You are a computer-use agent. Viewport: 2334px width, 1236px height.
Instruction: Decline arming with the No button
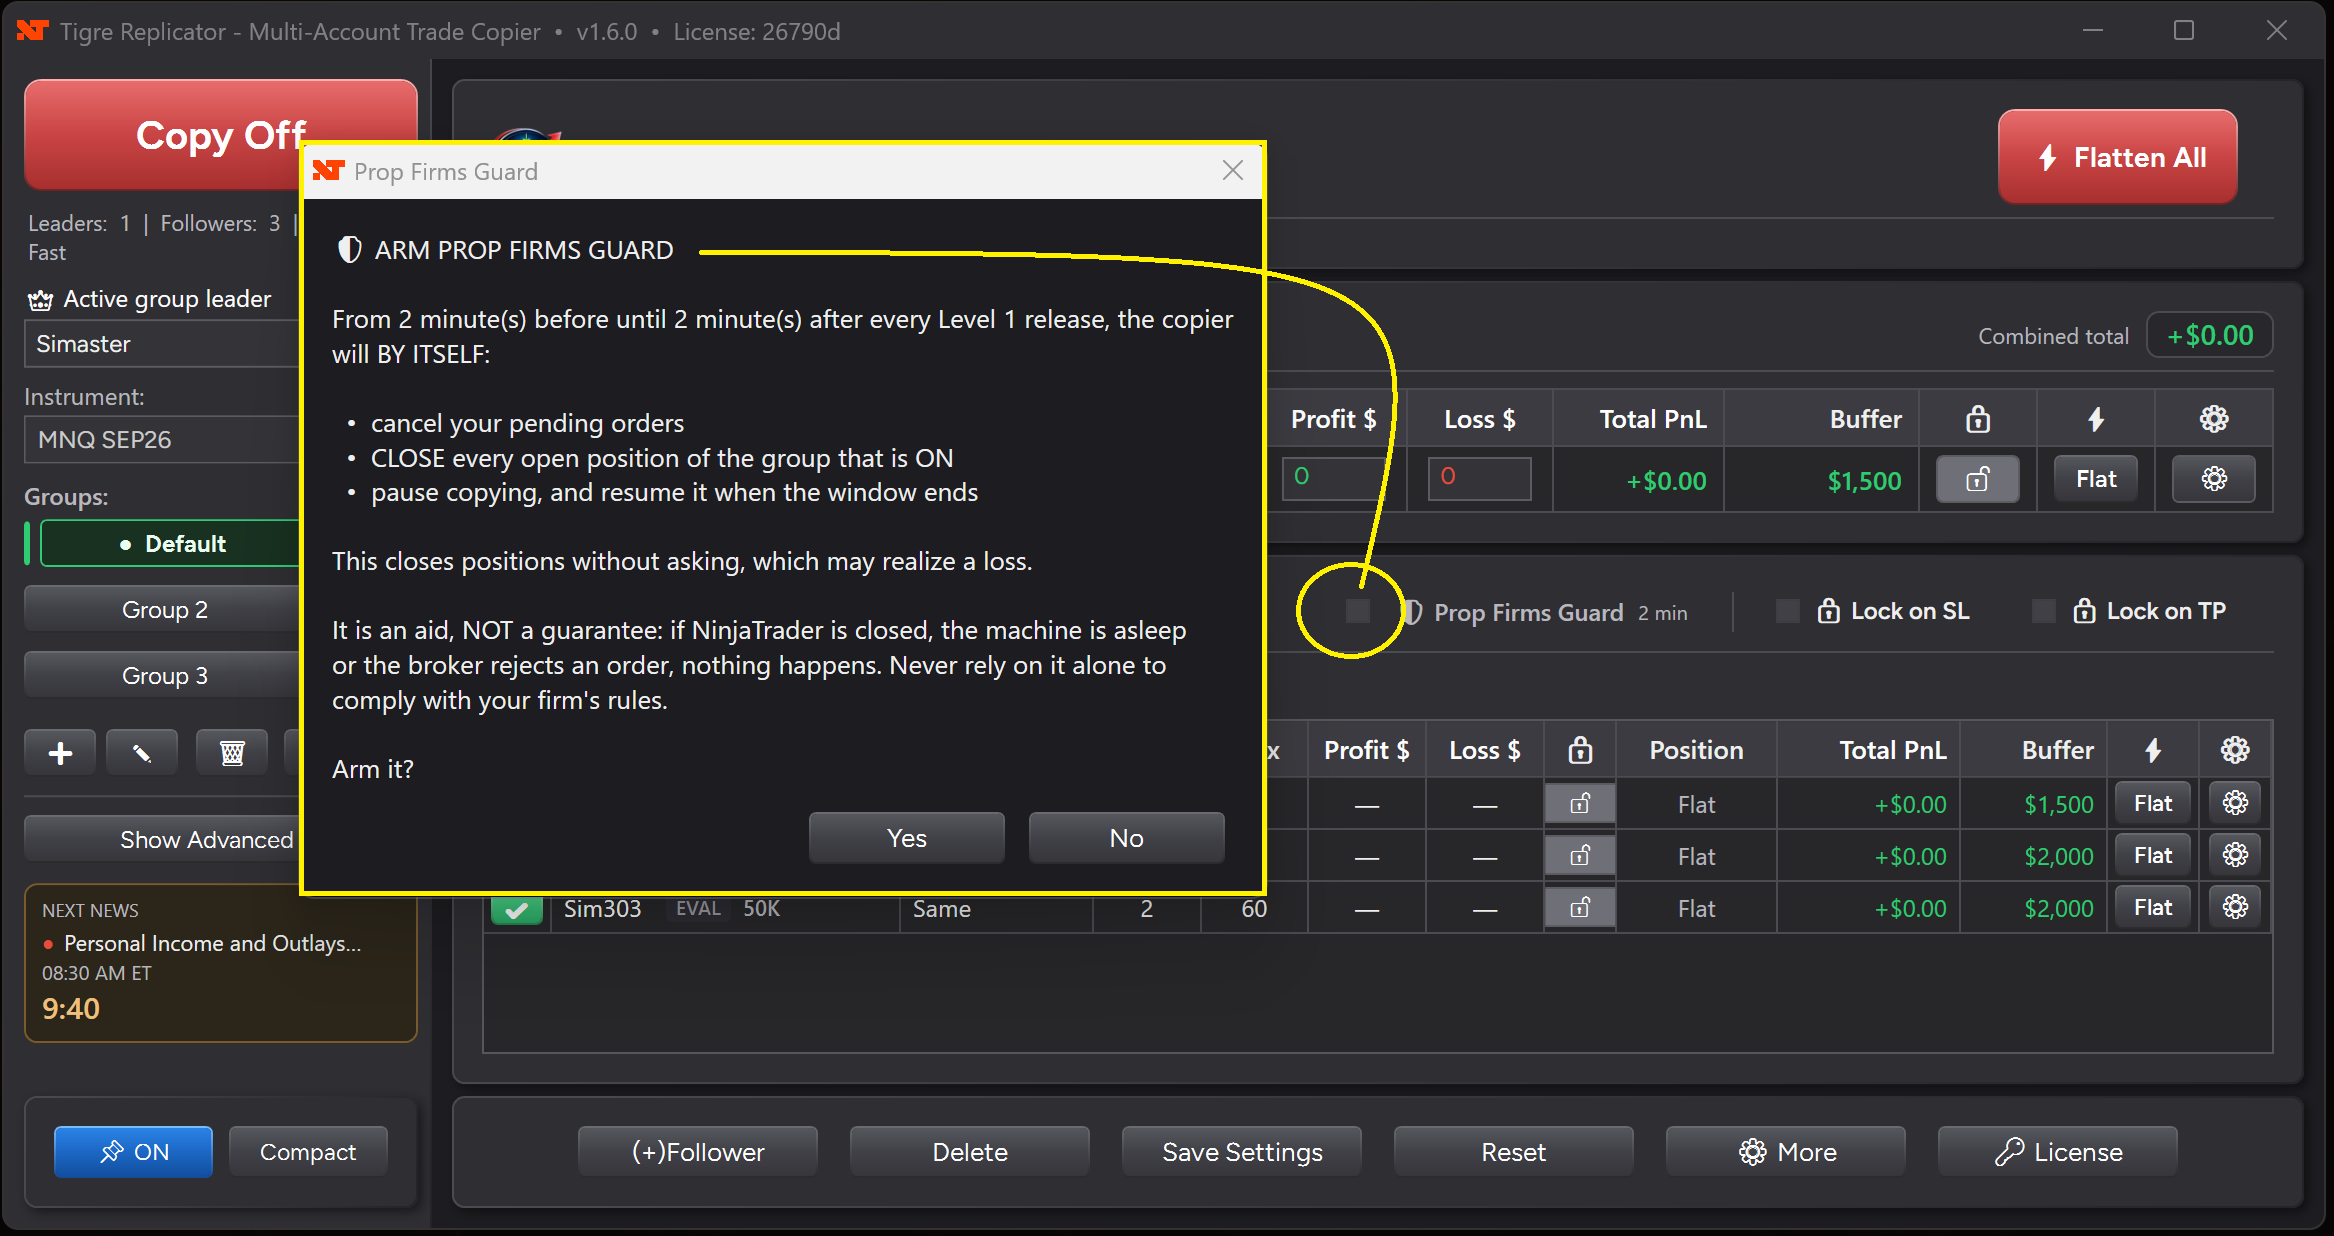point(1126,838)
